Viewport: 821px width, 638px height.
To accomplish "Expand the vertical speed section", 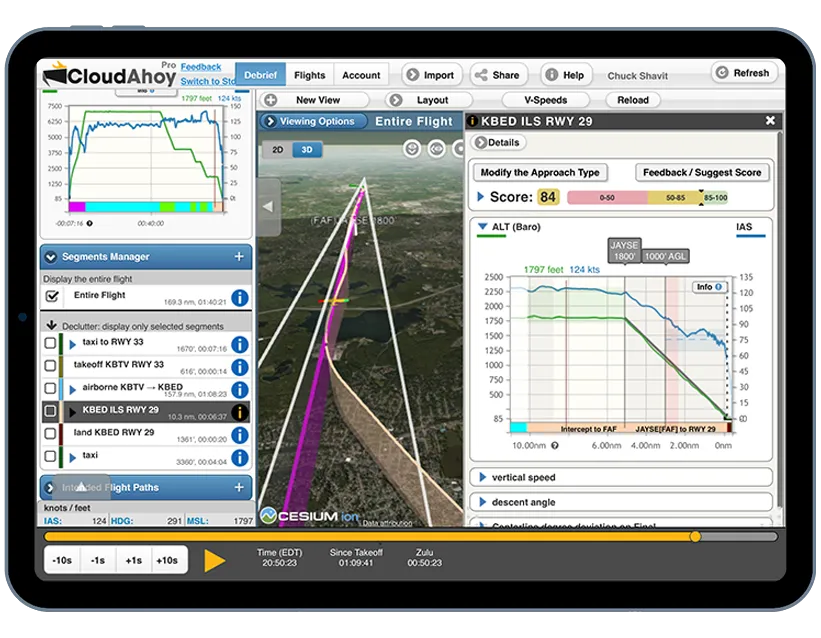I will 483,477.
